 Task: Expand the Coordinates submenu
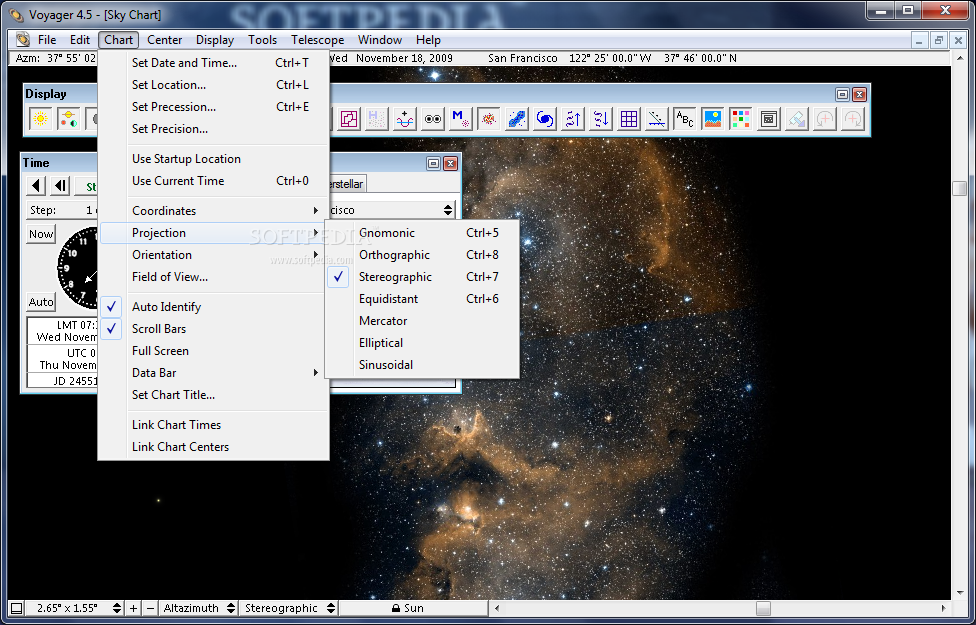point(213,210)
